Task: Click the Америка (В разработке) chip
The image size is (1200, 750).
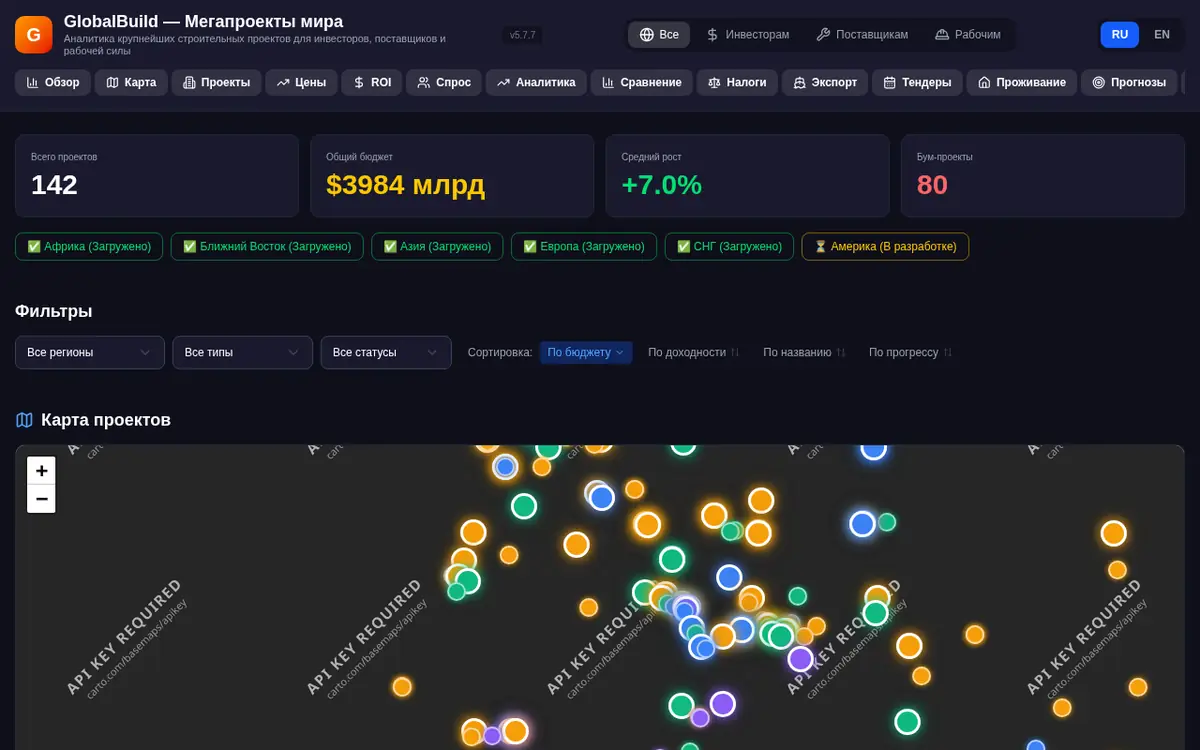Action: pyautogui.click(x=885, y=246)
